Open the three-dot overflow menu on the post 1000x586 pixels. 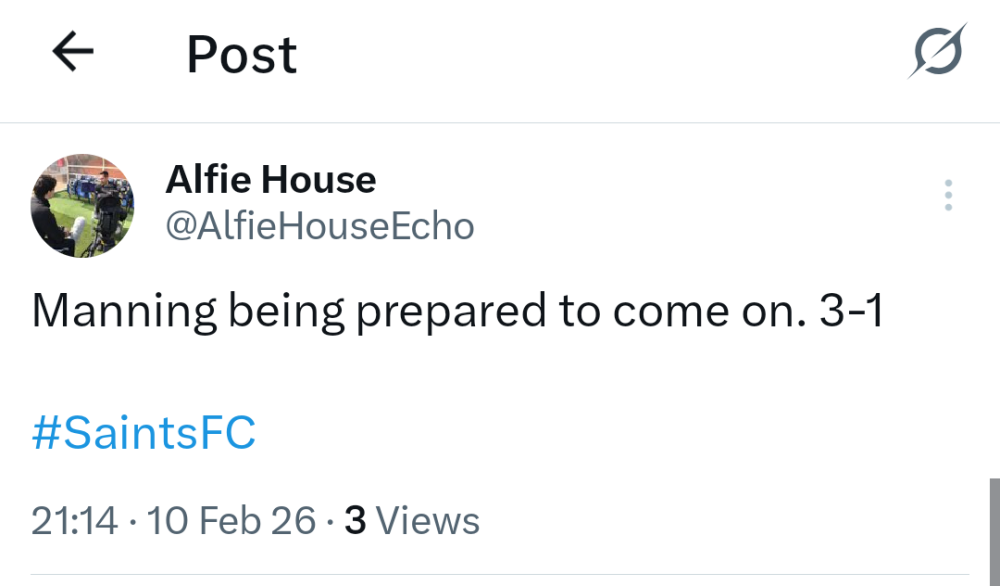point(947,195)
